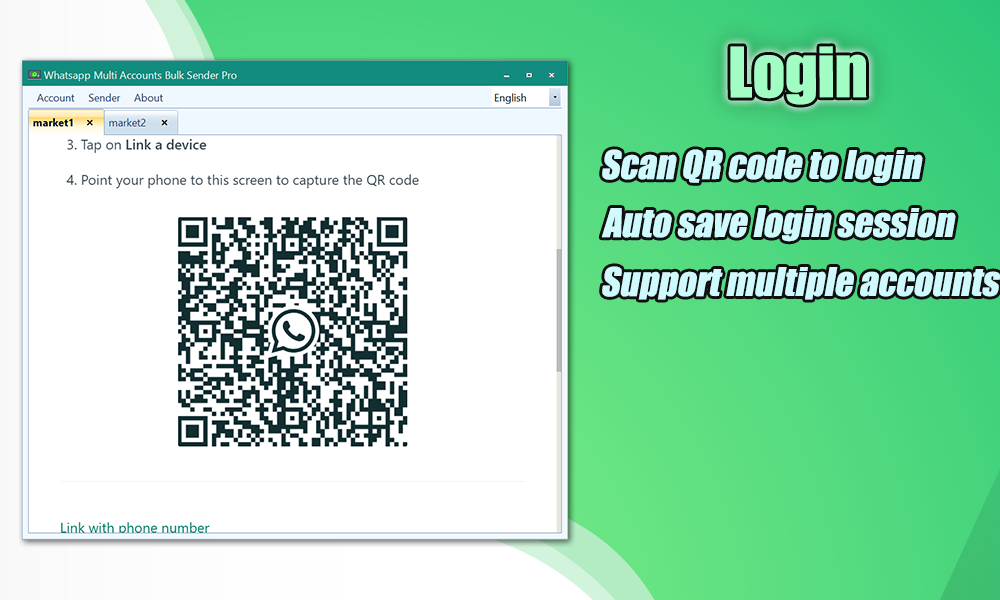Switch to the market2 tab
This screenshot has width=1000, height=600.
tap(130, 122)
